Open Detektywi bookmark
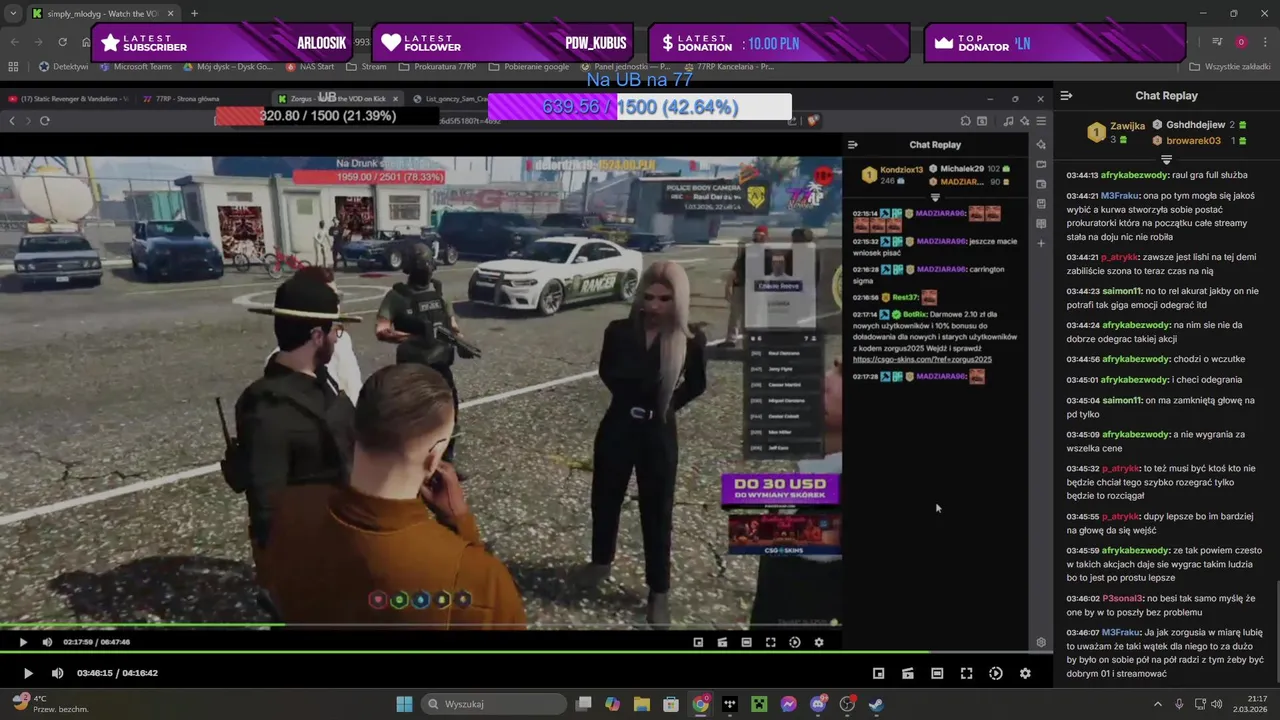Screen dimensions: 1280x720 point(63,67)
